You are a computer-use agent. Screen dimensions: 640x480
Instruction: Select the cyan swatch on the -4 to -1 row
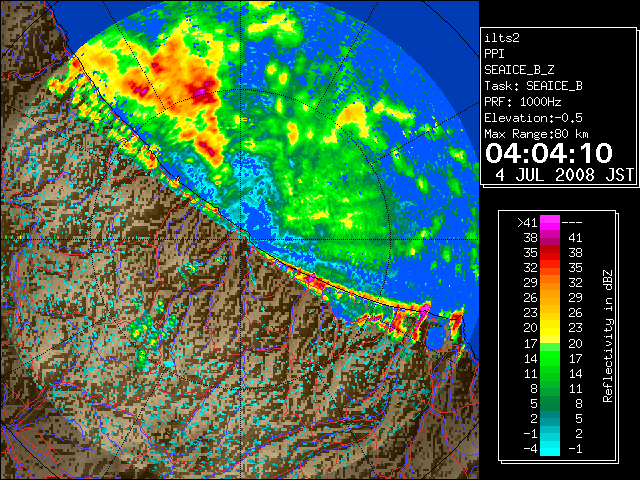click(x=550, y=448)
